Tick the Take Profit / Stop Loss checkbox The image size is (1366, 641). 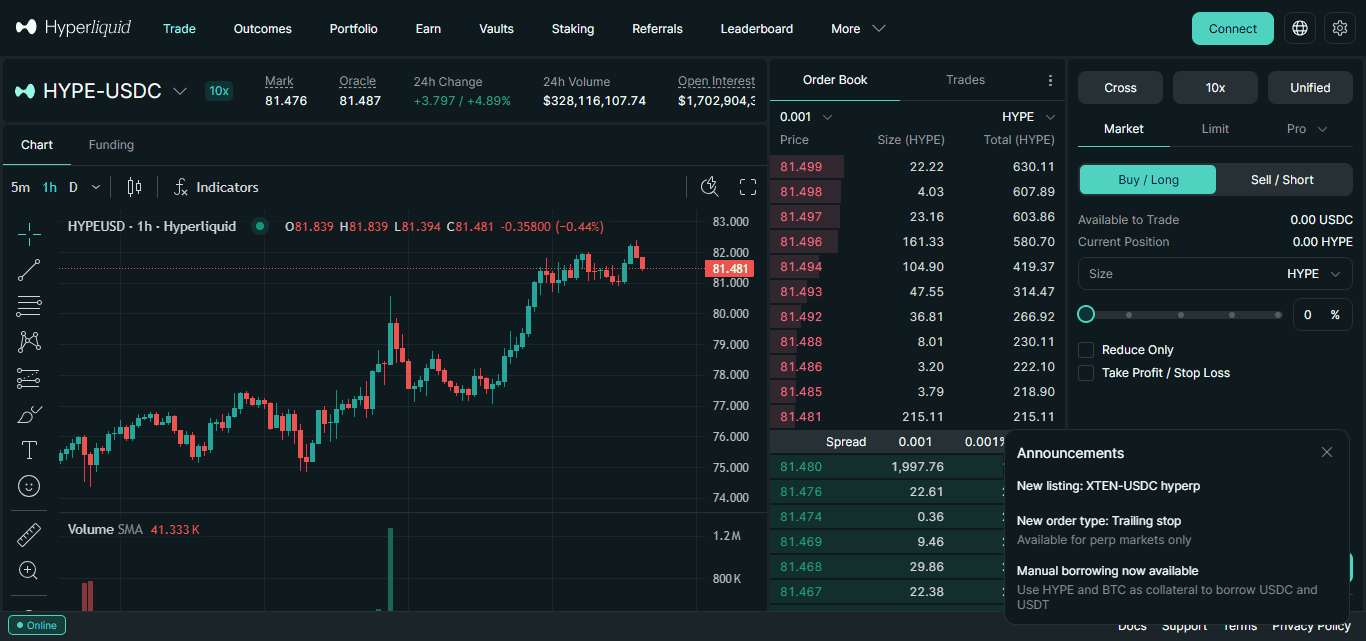tap(1086, 373)
